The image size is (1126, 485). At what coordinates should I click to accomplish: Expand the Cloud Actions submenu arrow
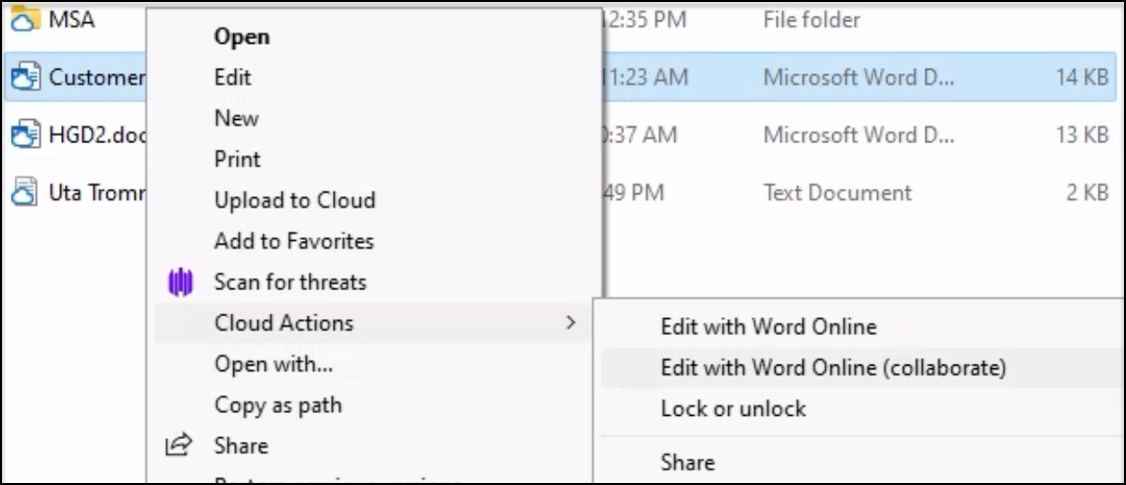tap(571, 323)
